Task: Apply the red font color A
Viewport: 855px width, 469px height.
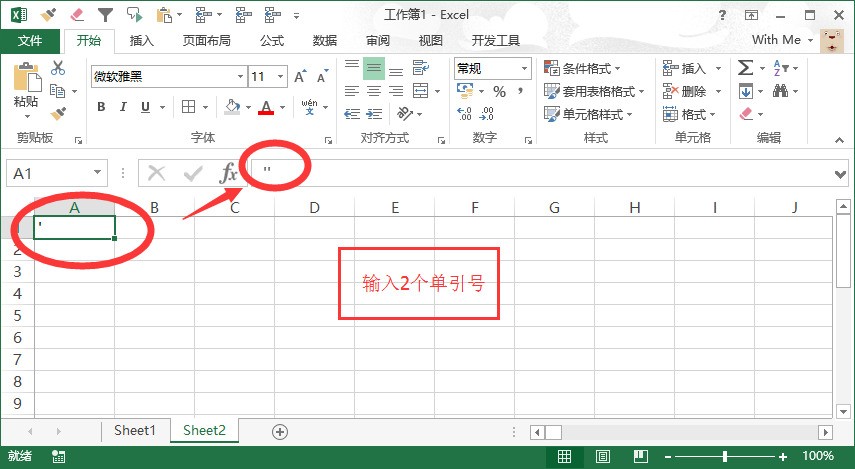Action: tap(266, 107)
